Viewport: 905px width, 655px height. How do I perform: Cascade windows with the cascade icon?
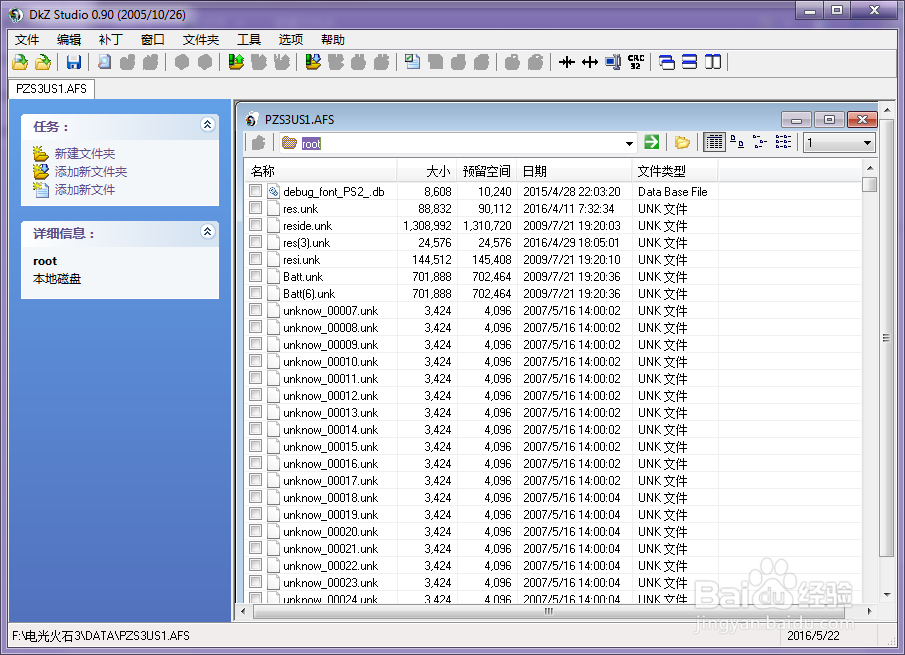[667, 62]
